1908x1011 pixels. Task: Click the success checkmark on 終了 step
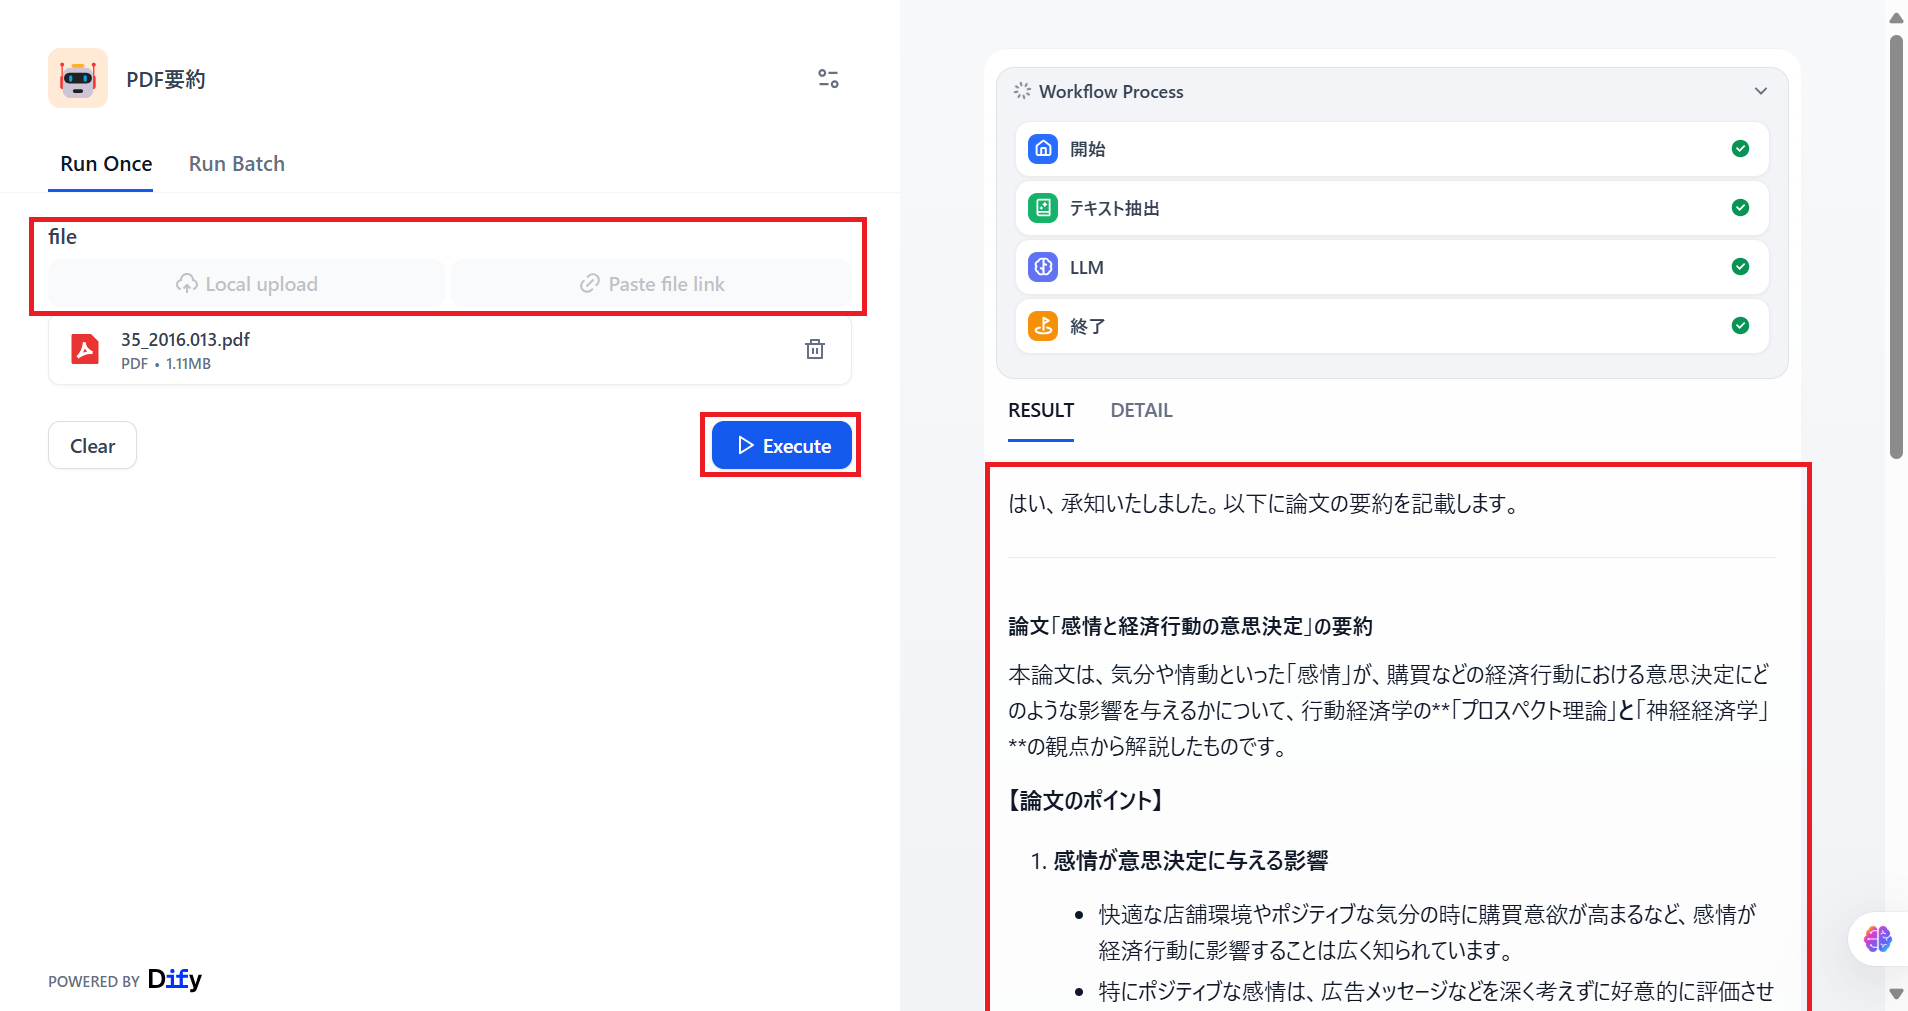1740,325
